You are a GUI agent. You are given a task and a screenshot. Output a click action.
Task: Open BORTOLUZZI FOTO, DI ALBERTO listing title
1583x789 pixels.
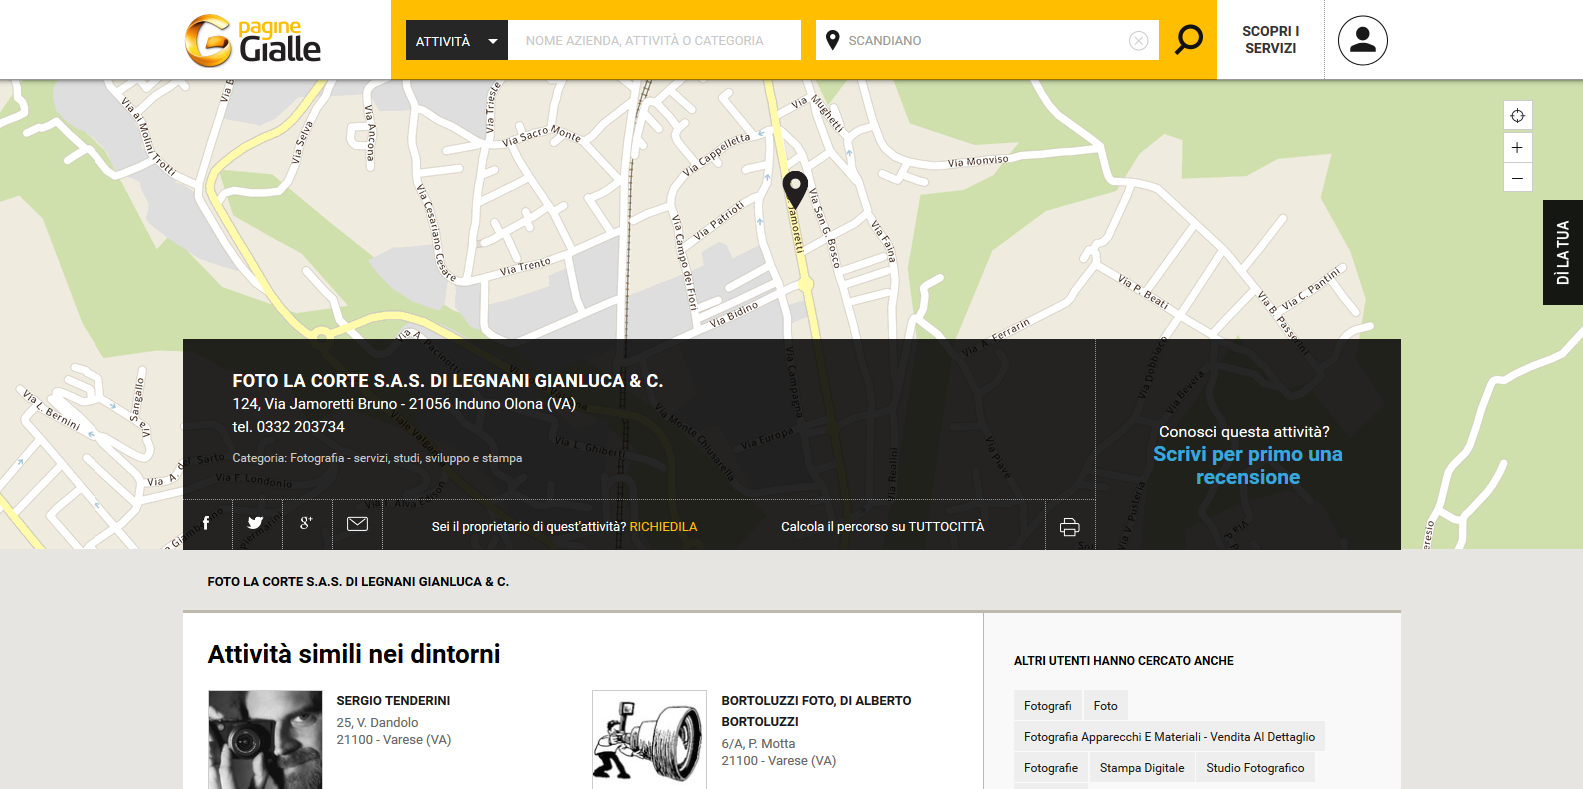816,711
